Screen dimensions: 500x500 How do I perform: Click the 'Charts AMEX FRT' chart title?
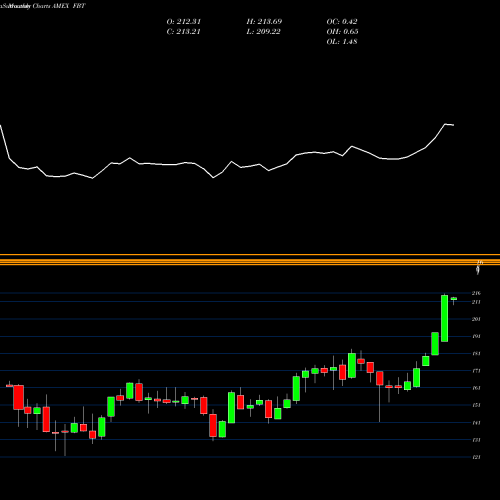(x=59, y=6)
